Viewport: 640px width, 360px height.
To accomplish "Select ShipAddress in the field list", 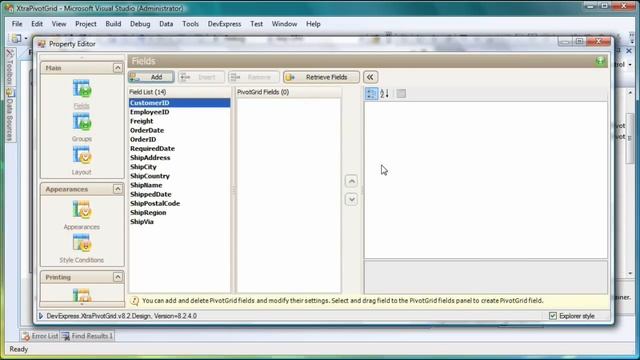I will [180, 158].
